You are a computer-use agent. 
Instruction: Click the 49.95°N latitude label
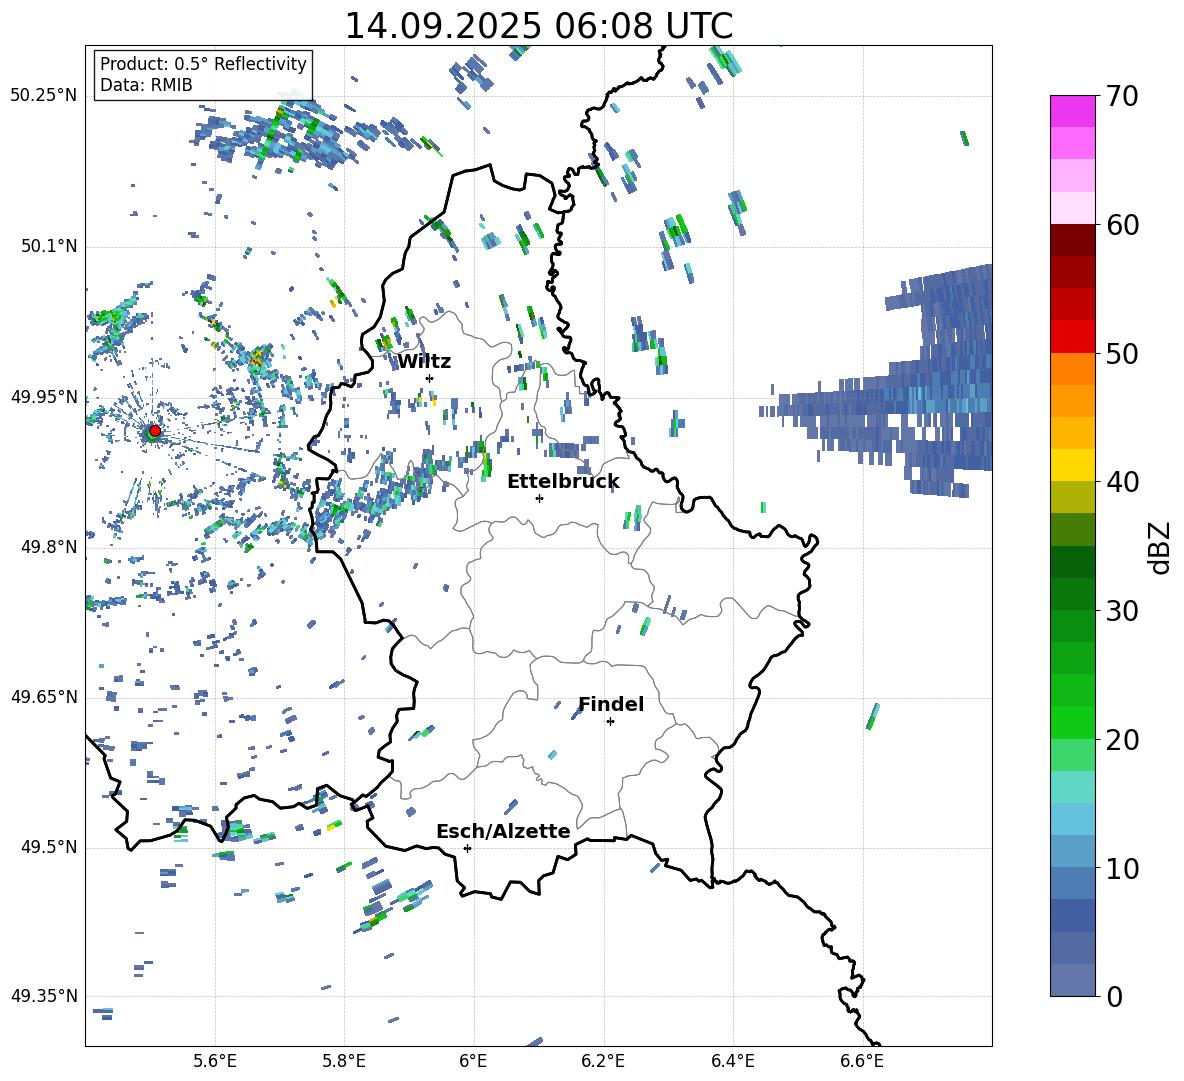44,397
